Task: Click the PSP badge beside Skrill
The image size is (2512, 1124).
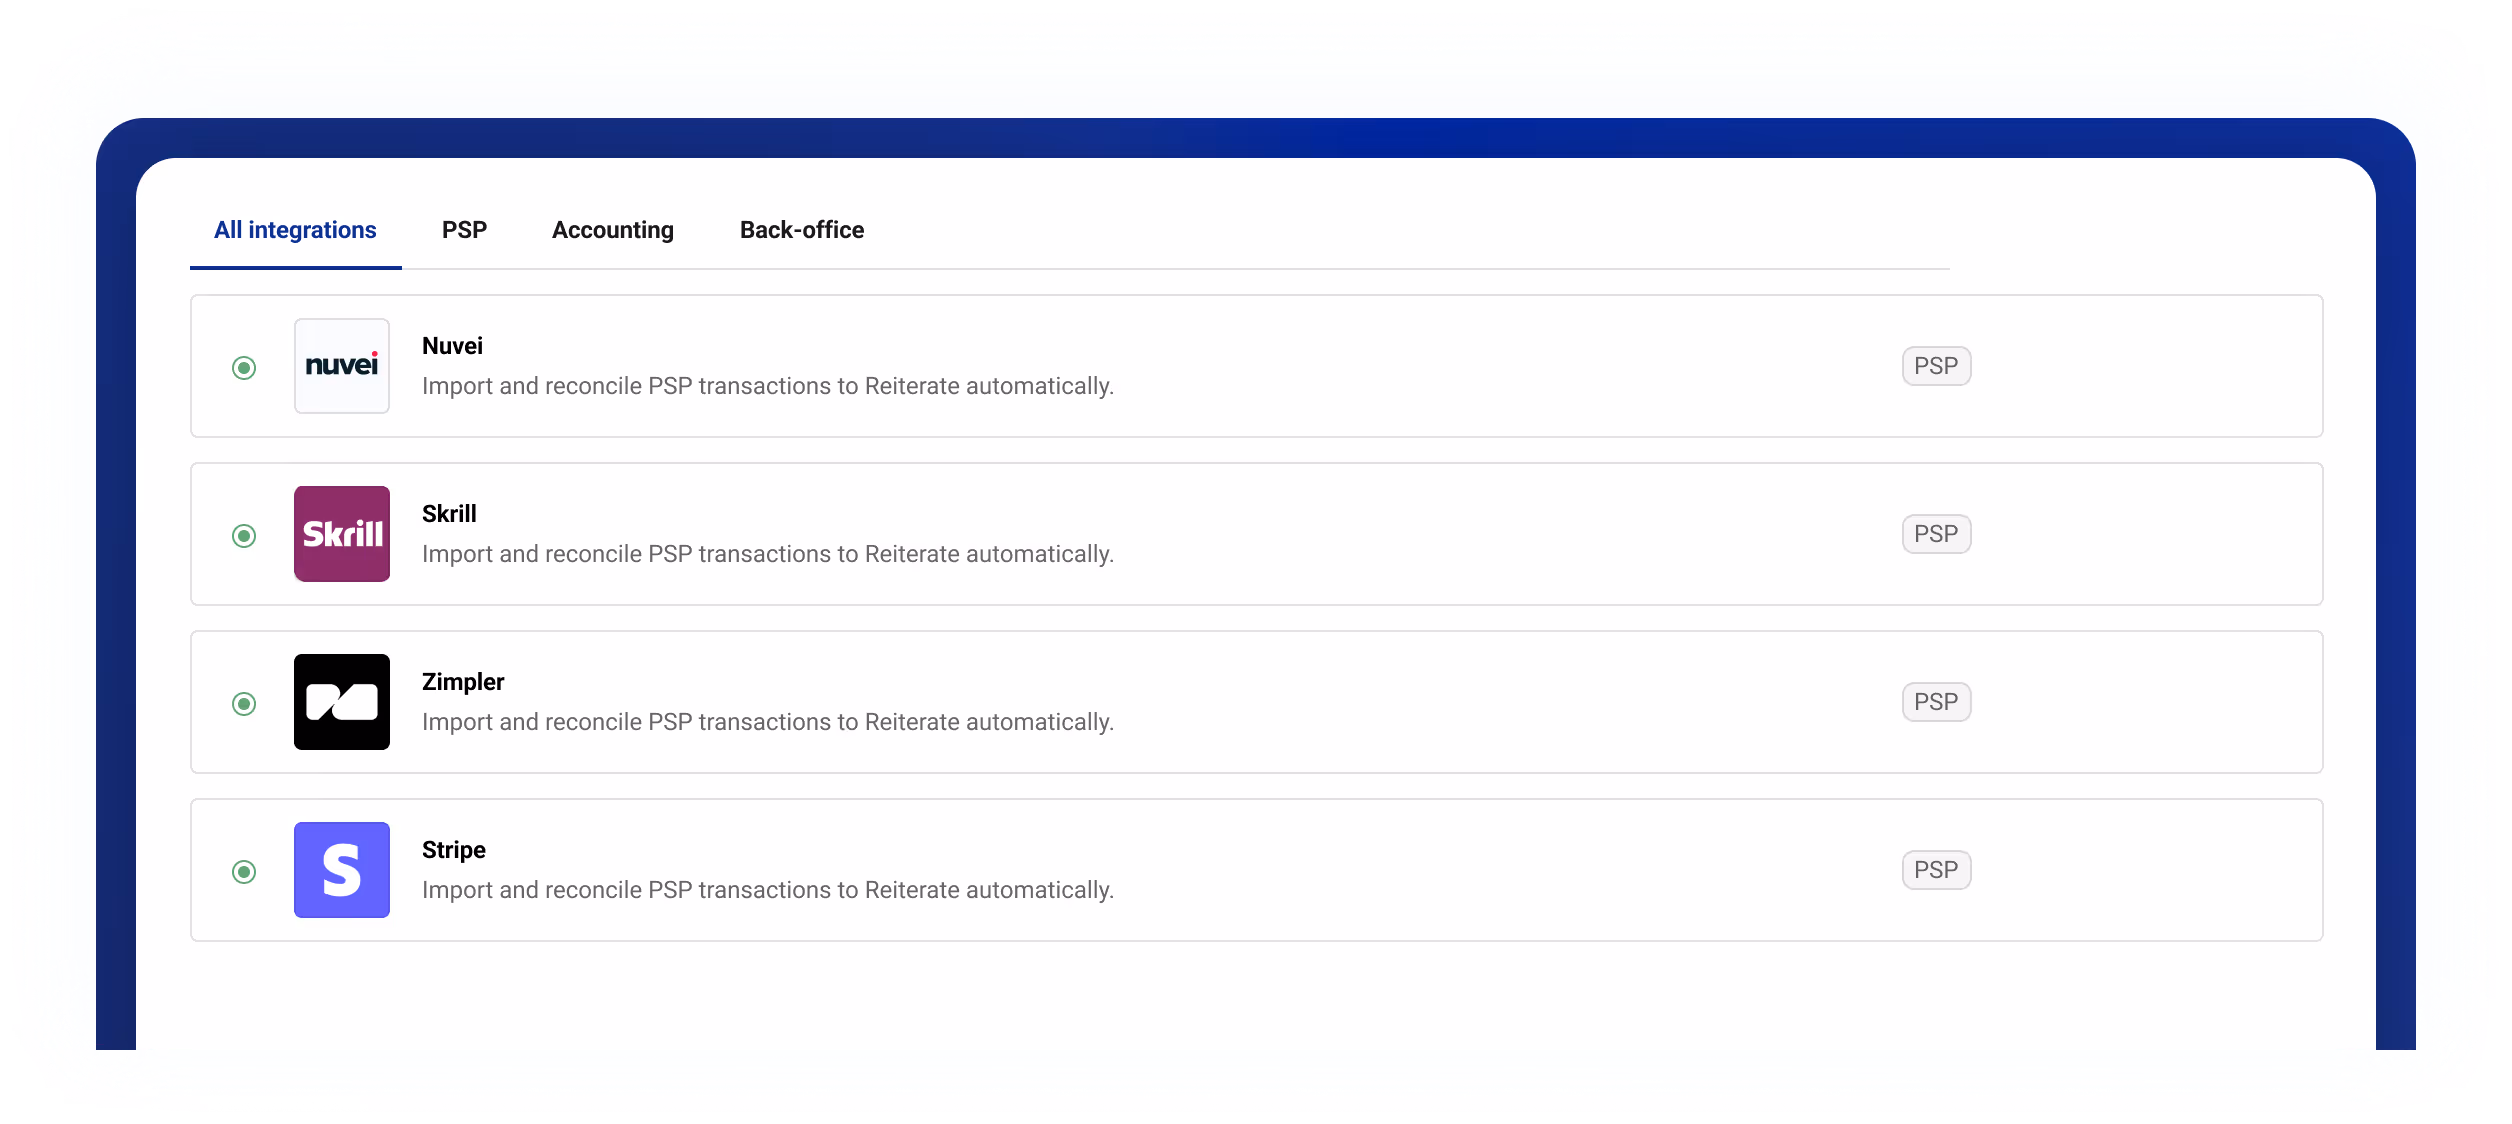Action: click(1936, 533)
